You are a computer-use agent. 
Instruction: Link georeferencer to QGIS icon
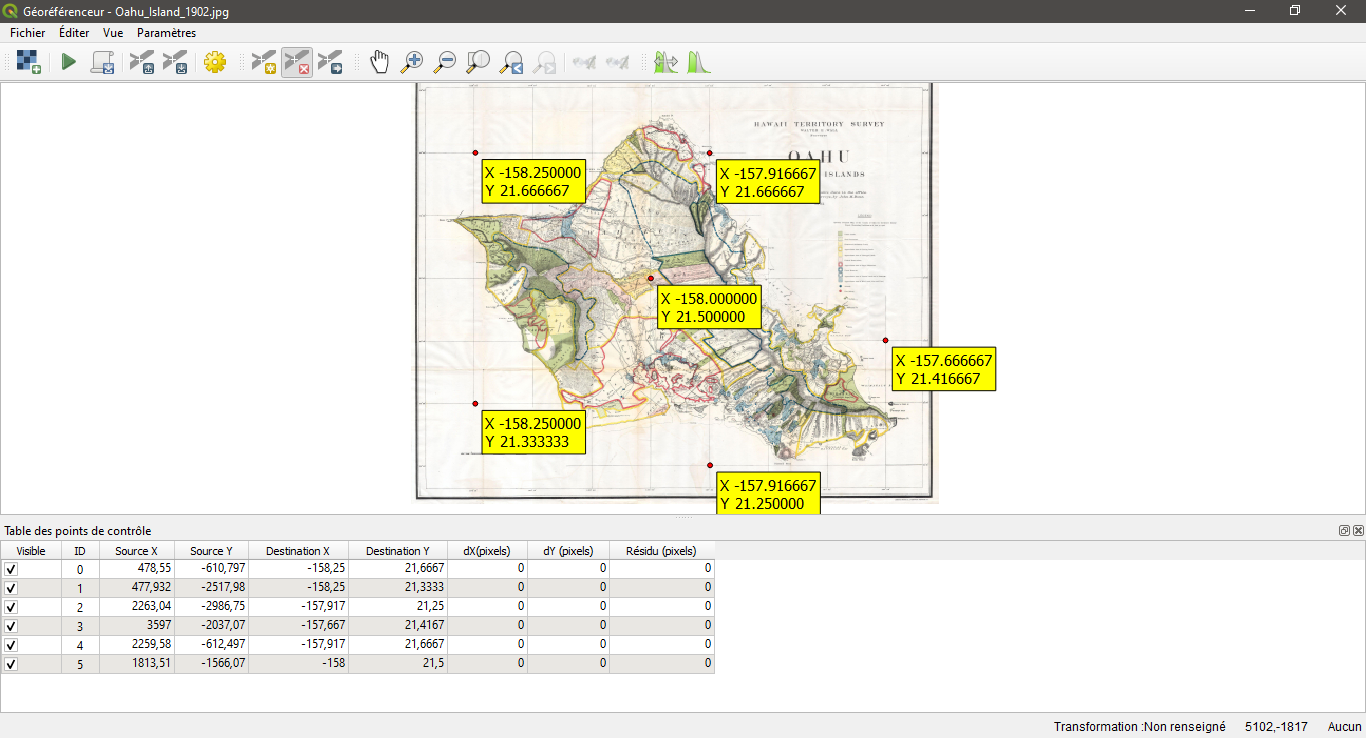[584, 62]
